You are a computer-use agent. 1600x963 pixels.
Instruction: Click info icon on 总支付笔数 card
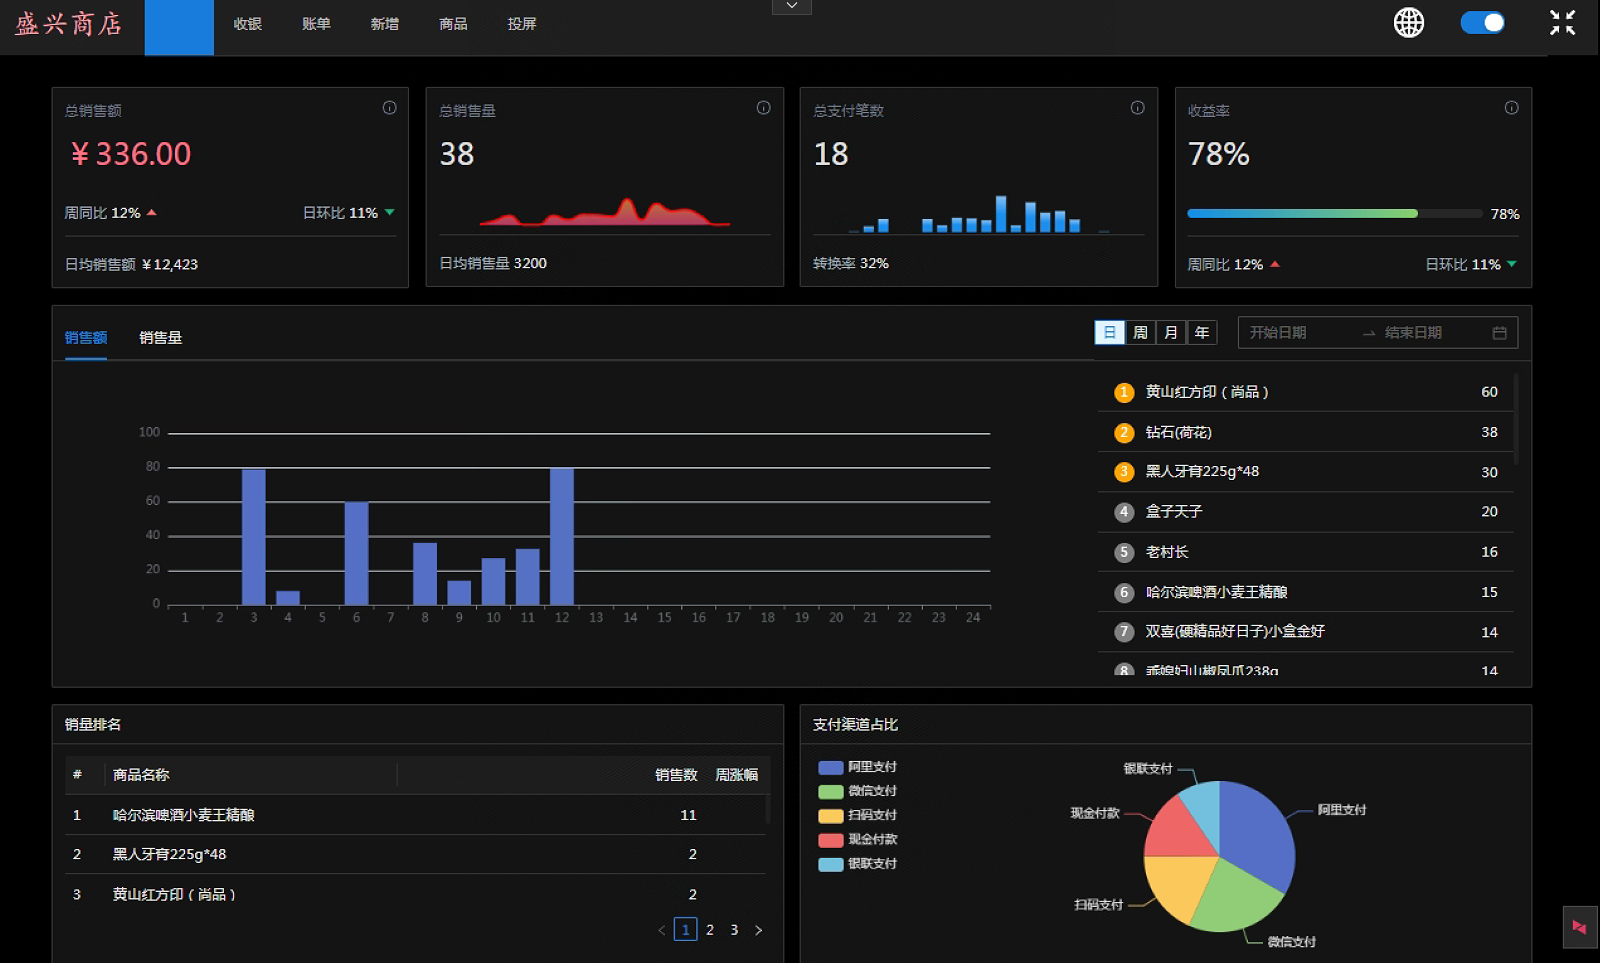pyautogui.click(x=1138, y=108)
